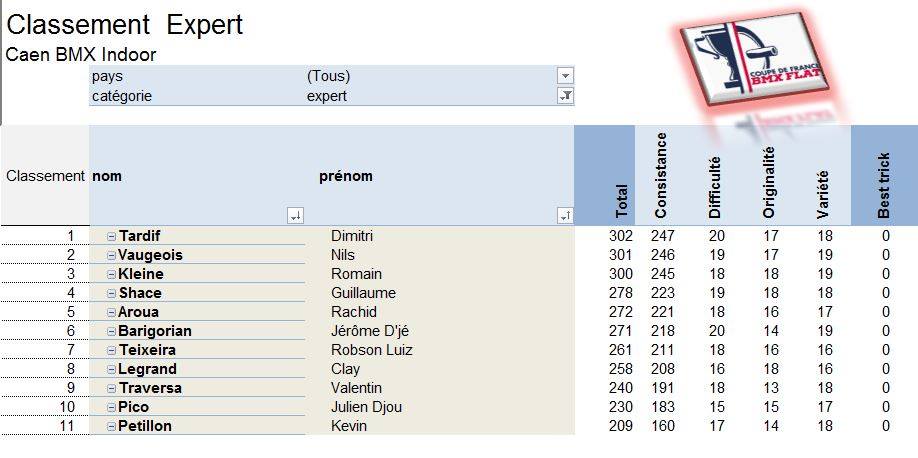
Task: Click the Consistance column header
Action: click(x=660, y=175)
